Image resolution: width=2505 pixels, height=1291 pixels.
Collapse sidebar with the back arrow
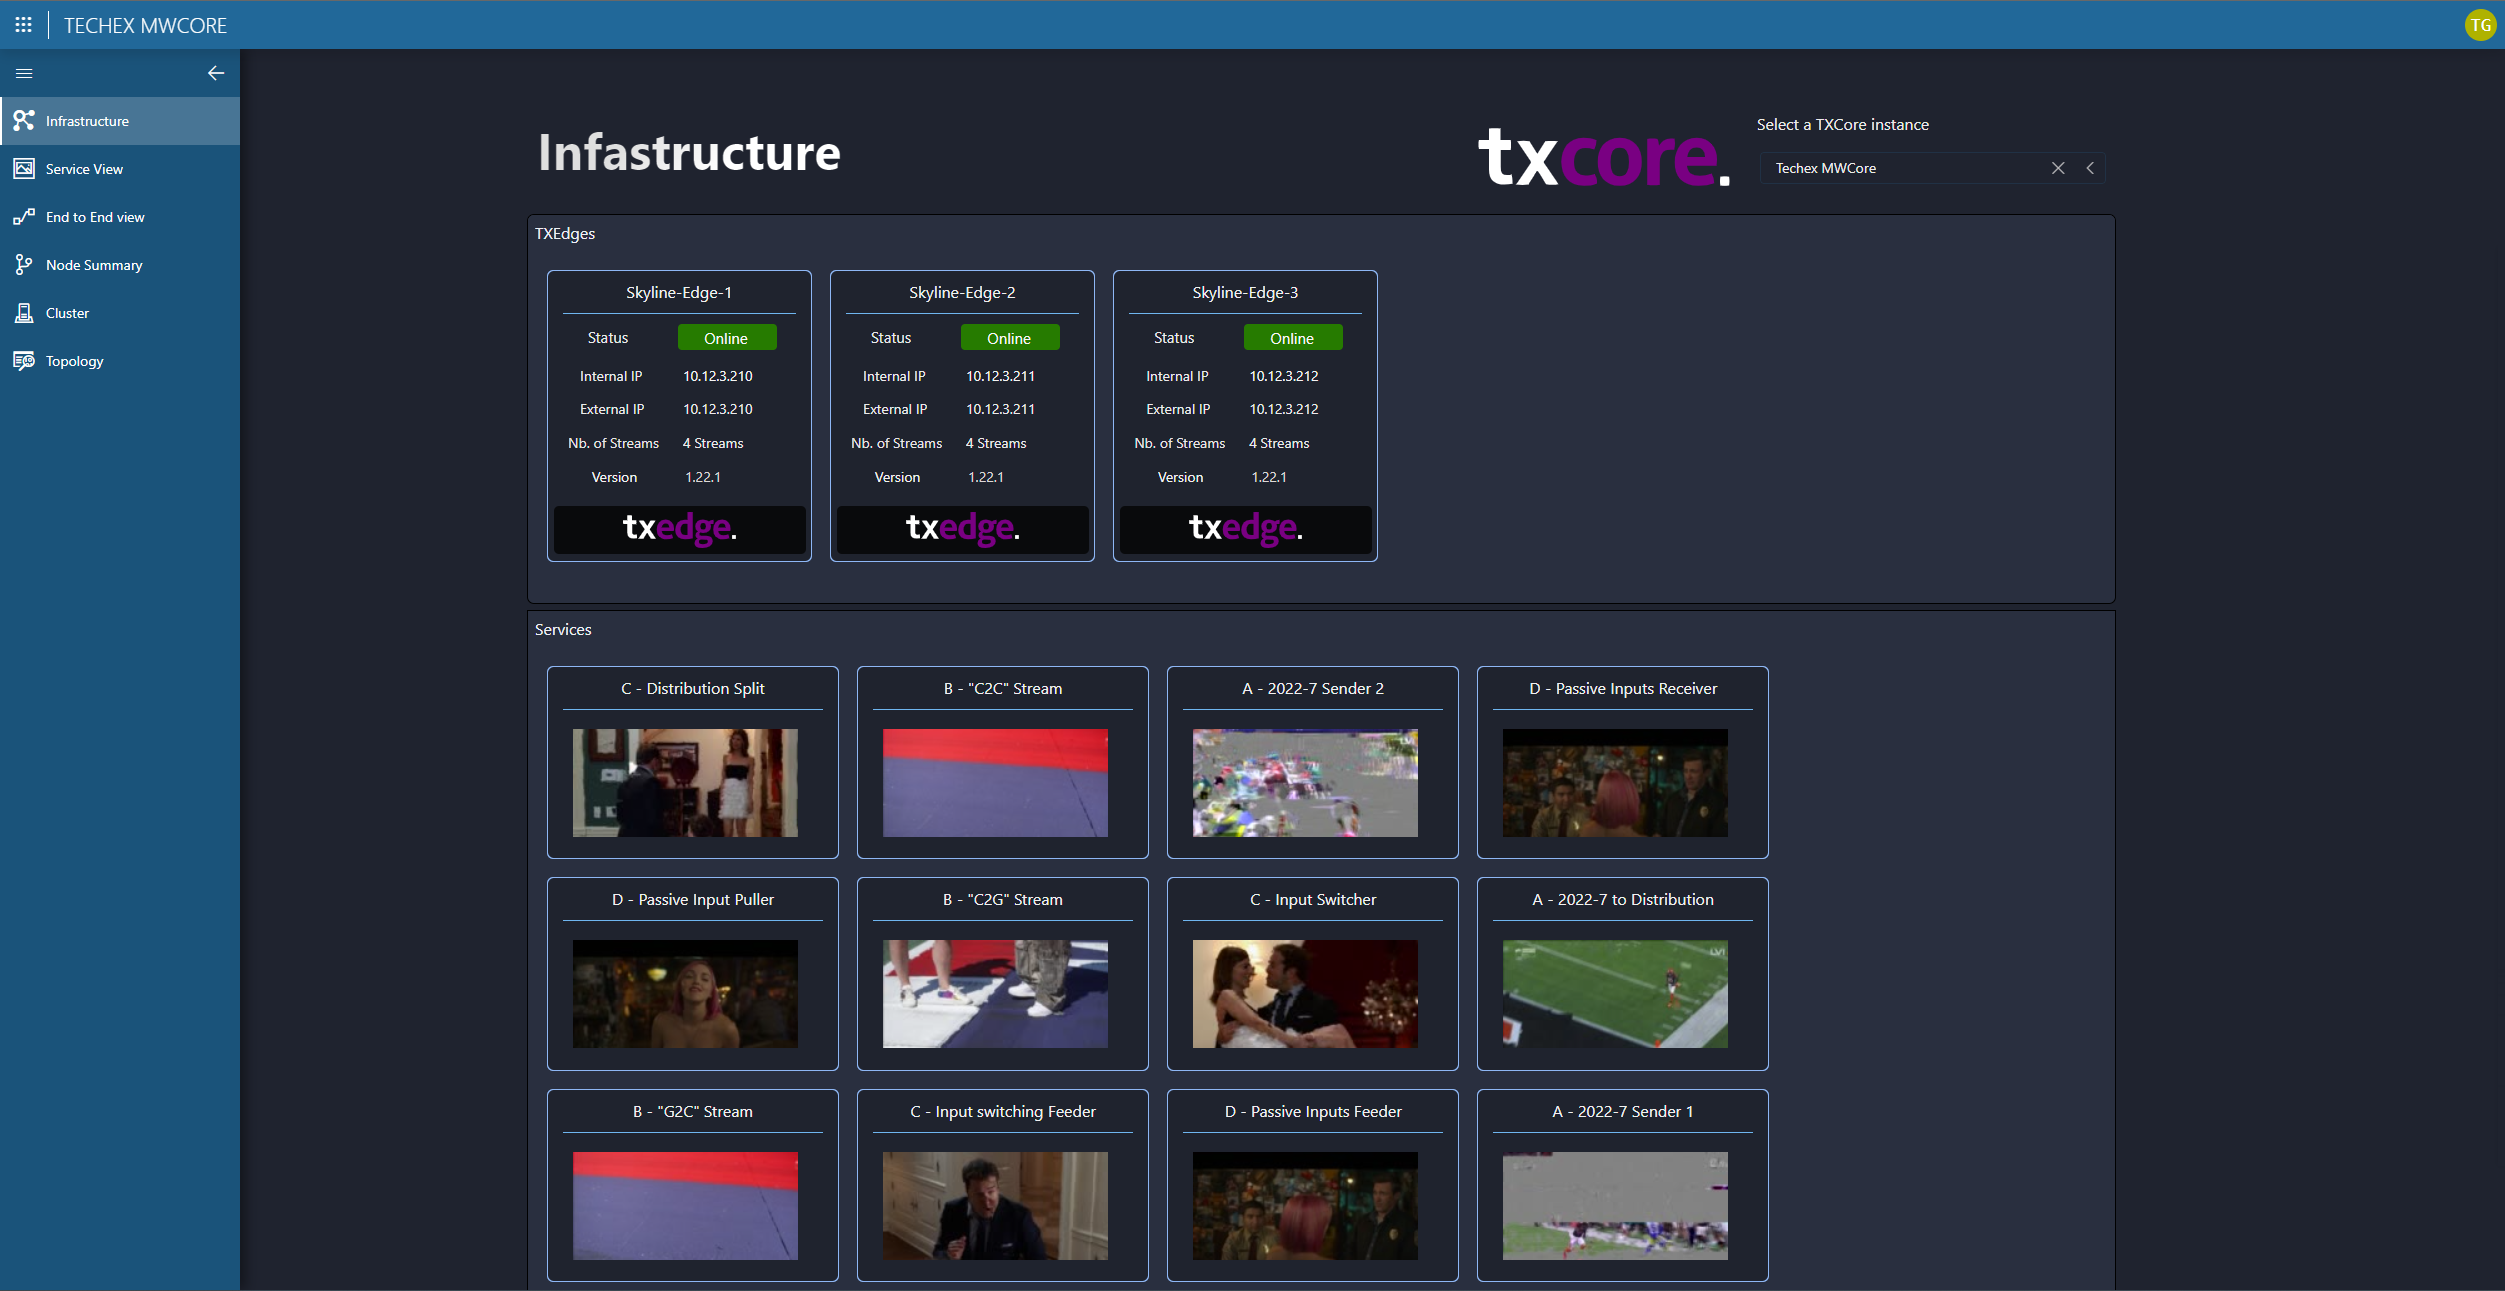click(x=216, y=73)
